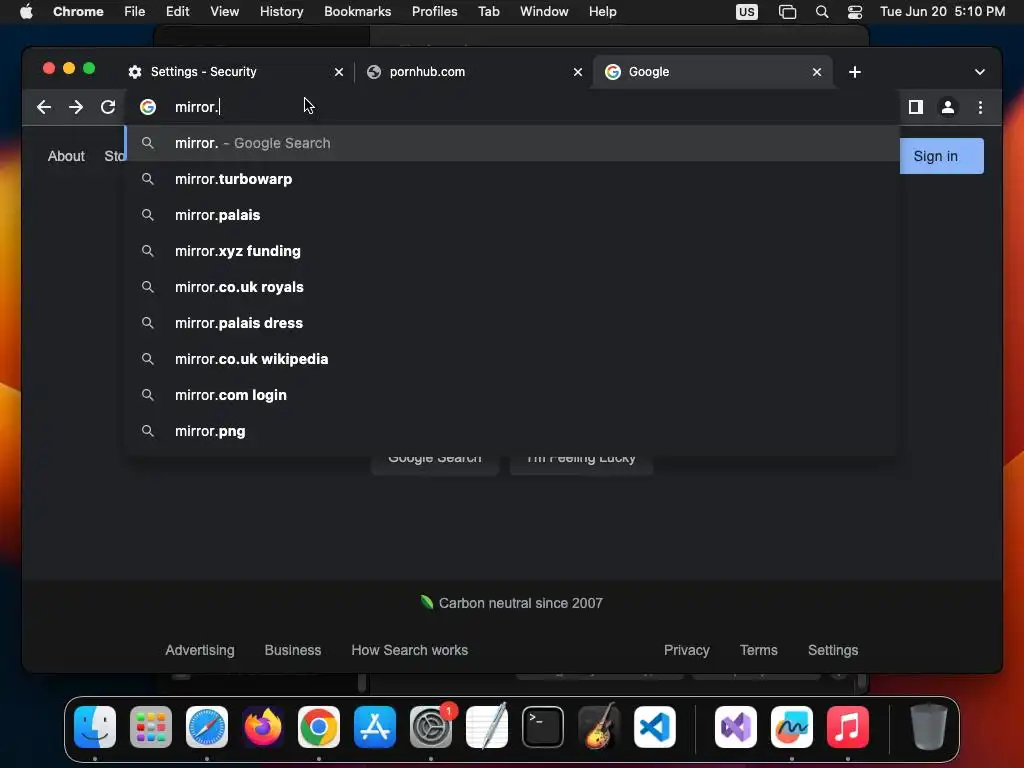Expand the tab search chevron
Screen dimensions: 1024x768
(980, 72)
